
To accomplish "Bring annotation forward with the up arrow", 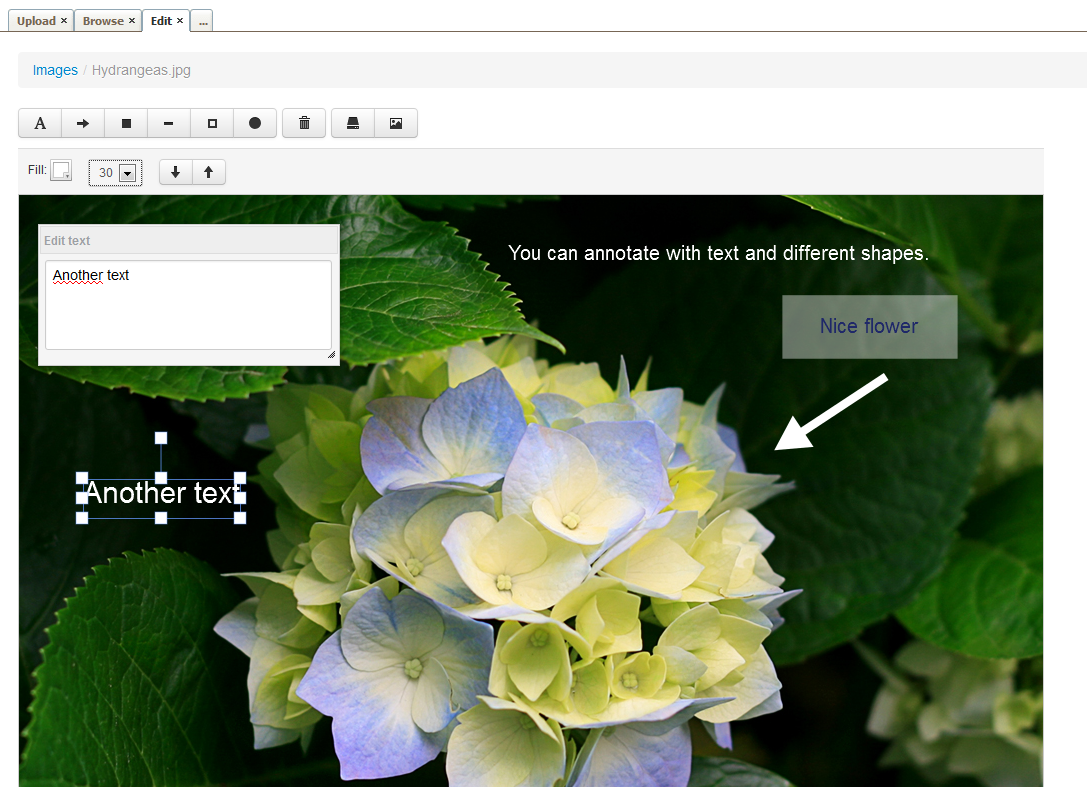I will pyautogui.click(x=208, y=171).
